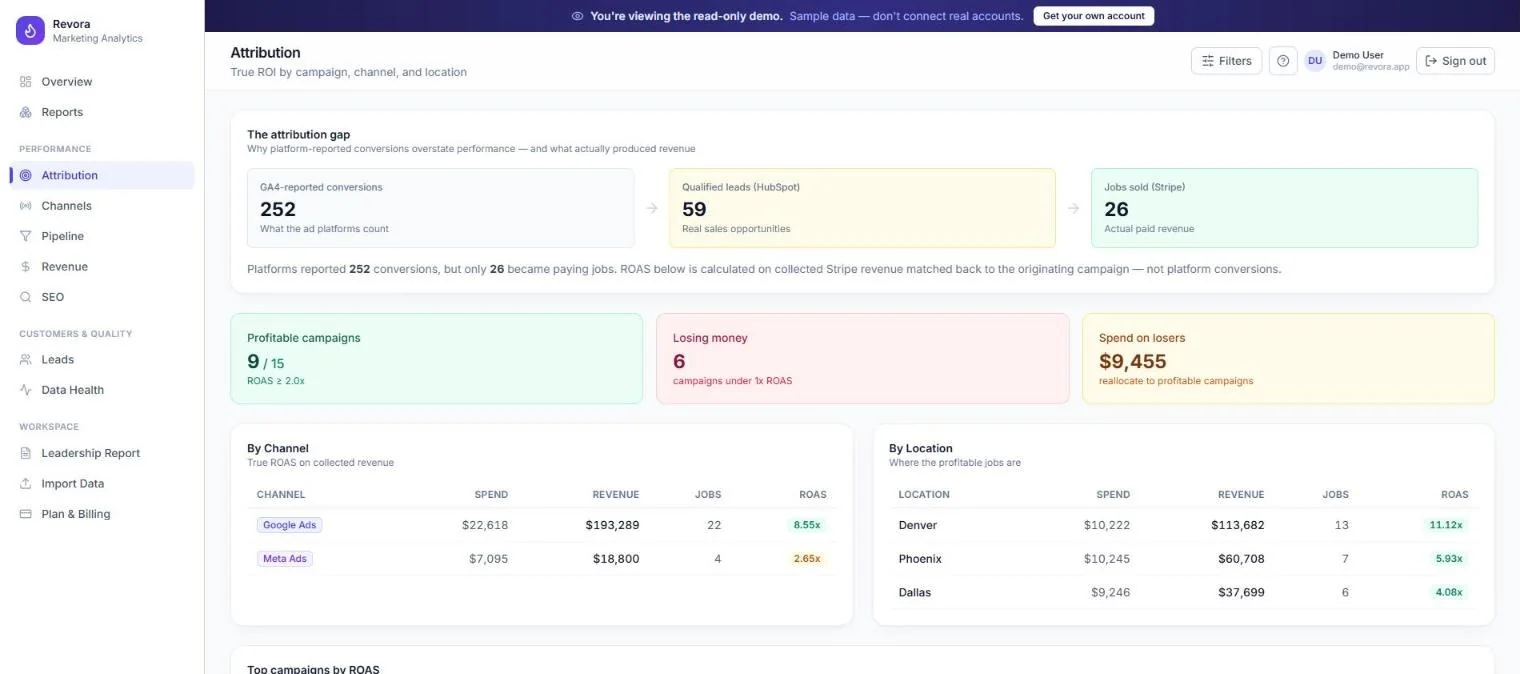Click the demo@revora.app email text
1520x674 pixels.
tap(1371, 67)
